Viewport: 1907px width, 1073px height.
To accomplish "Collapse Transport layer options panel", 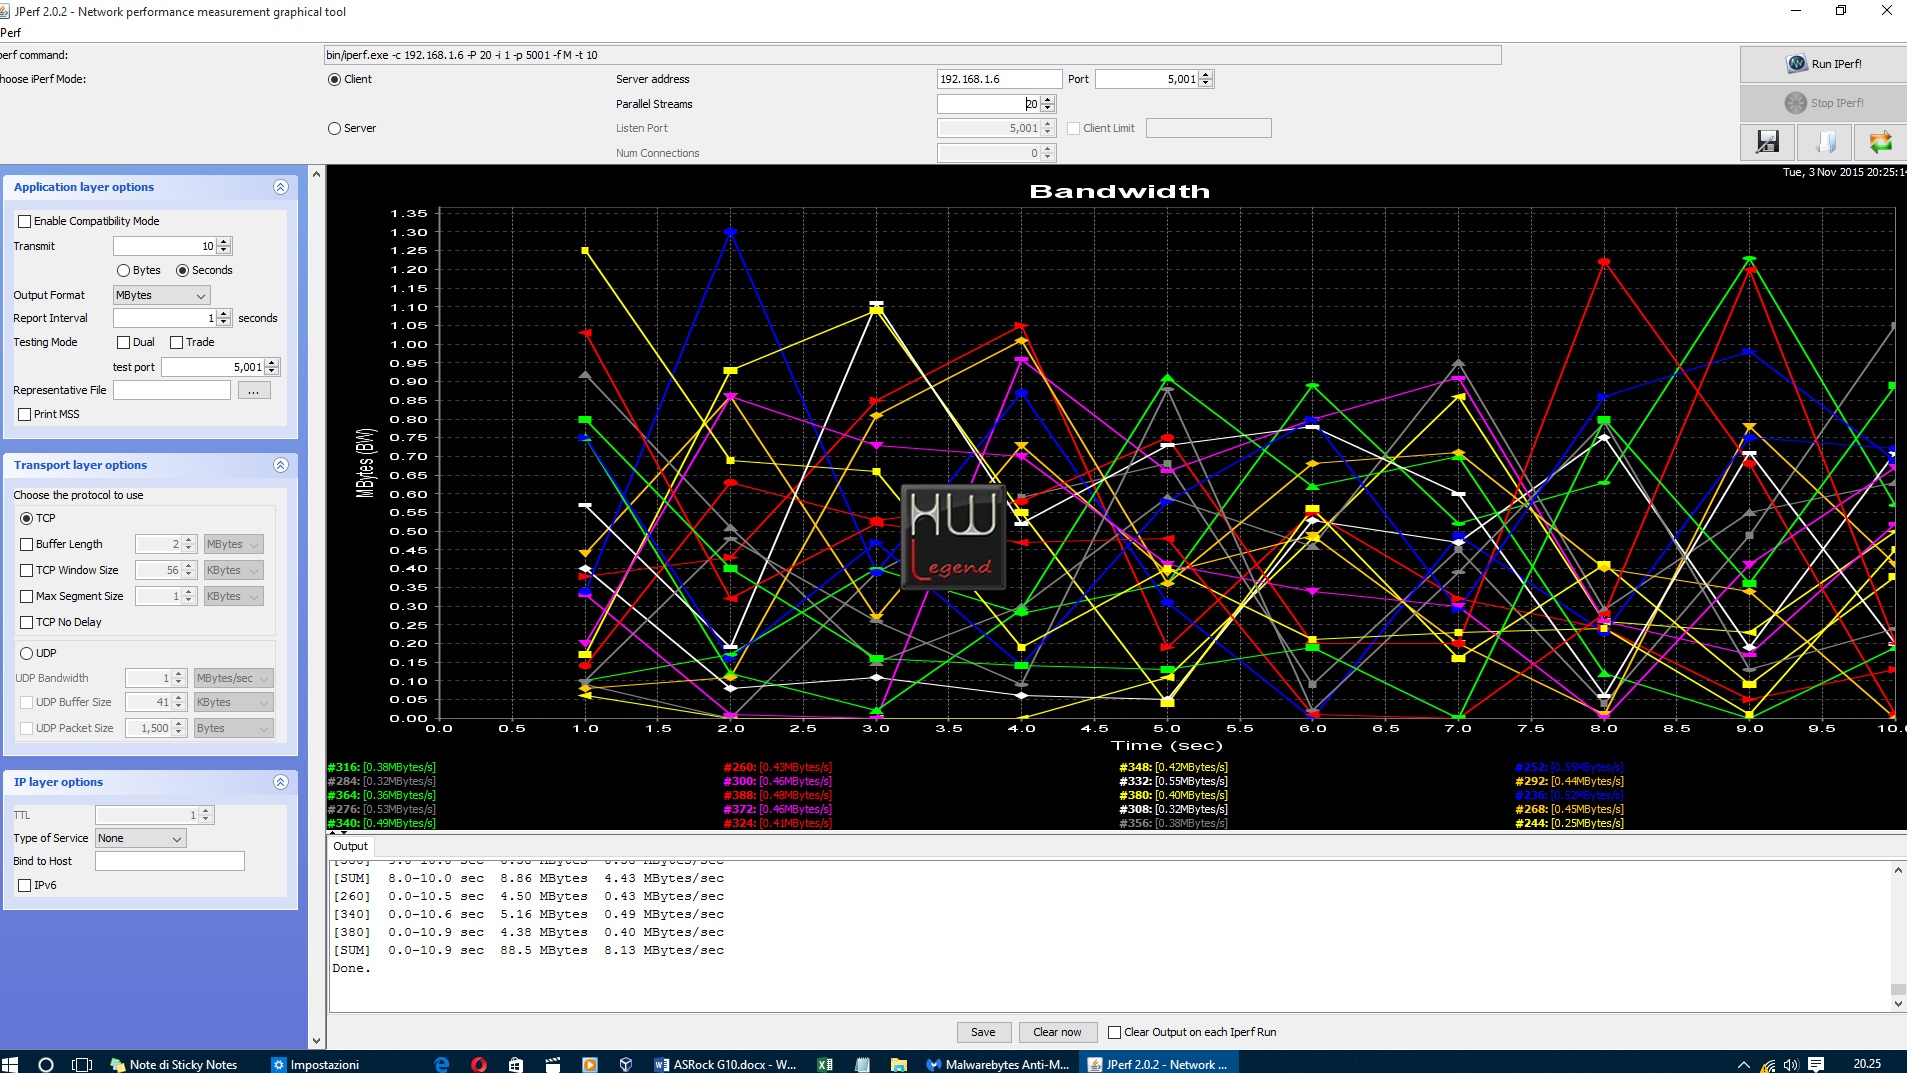I will coord(281,465).
